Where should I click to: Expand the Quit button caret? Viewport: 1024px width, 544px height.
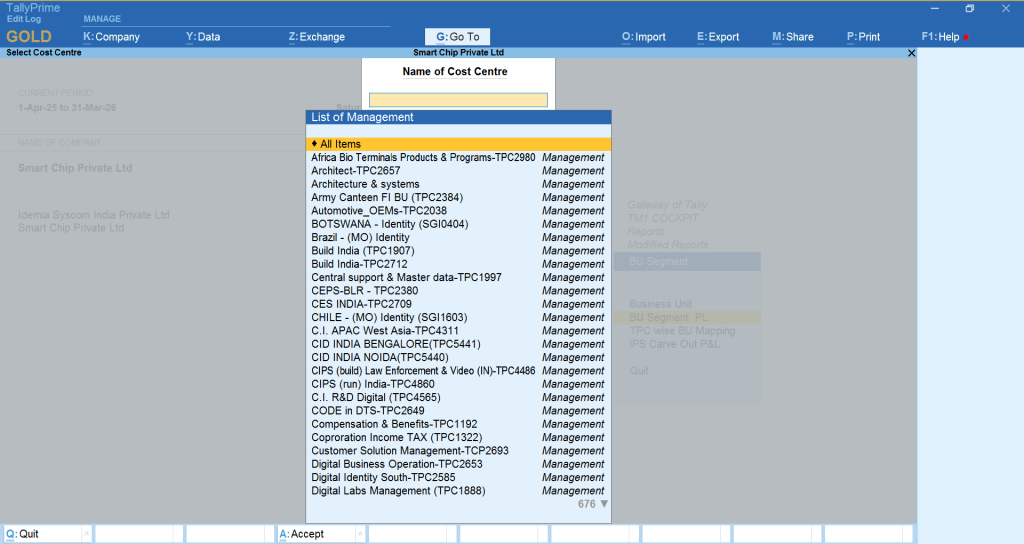(x=85, y=534)
